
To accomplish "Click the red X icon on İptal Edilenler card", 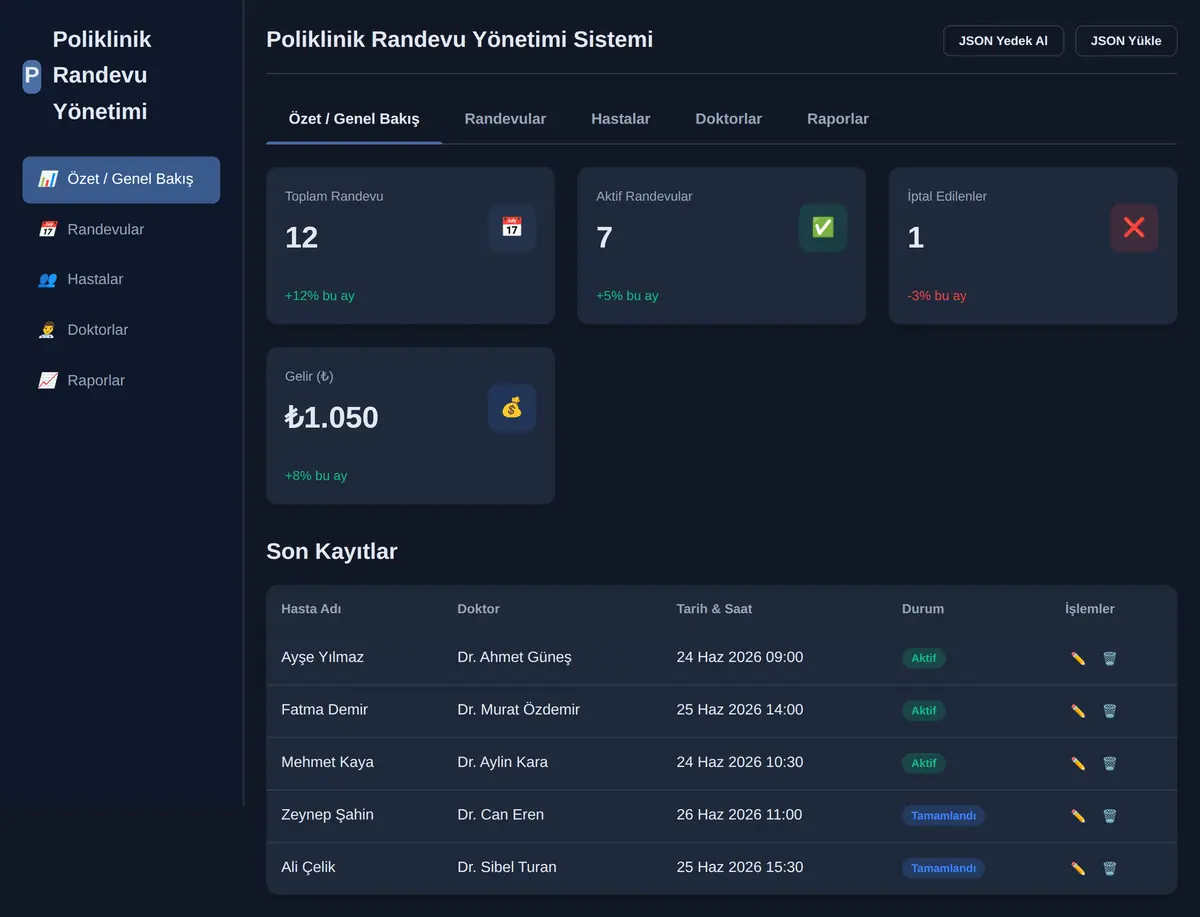I will (x=1134, y=228).
